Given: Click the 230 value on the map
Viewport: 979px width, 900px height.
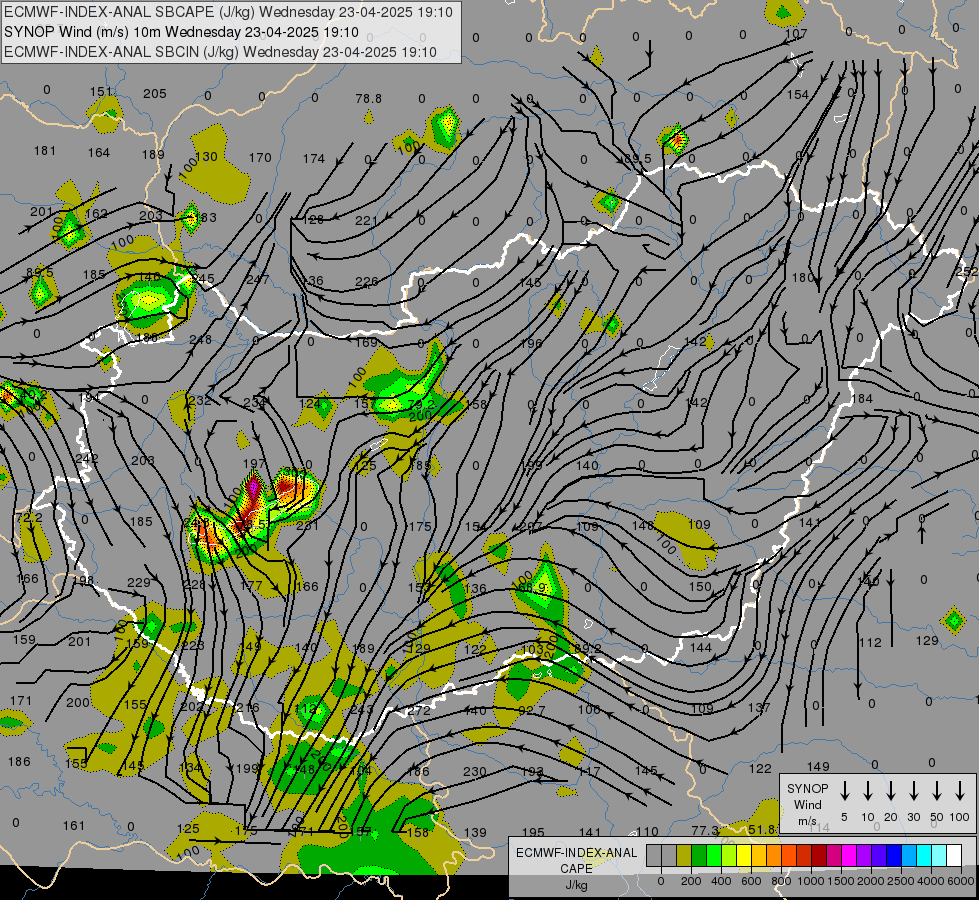Looking at the screenshot, I should pos(475,772).
